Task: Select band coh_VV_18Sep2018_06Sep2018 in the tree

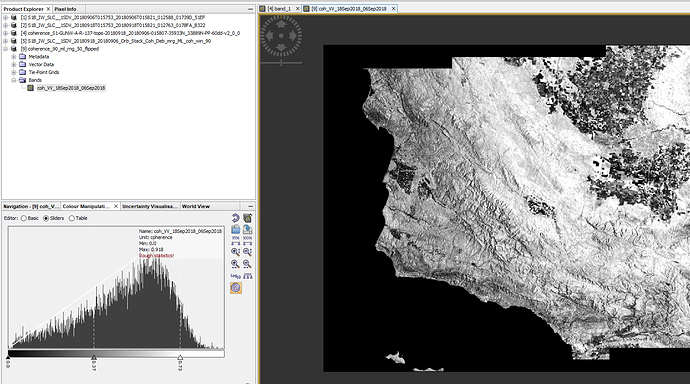Action: (x=71, y=88)
